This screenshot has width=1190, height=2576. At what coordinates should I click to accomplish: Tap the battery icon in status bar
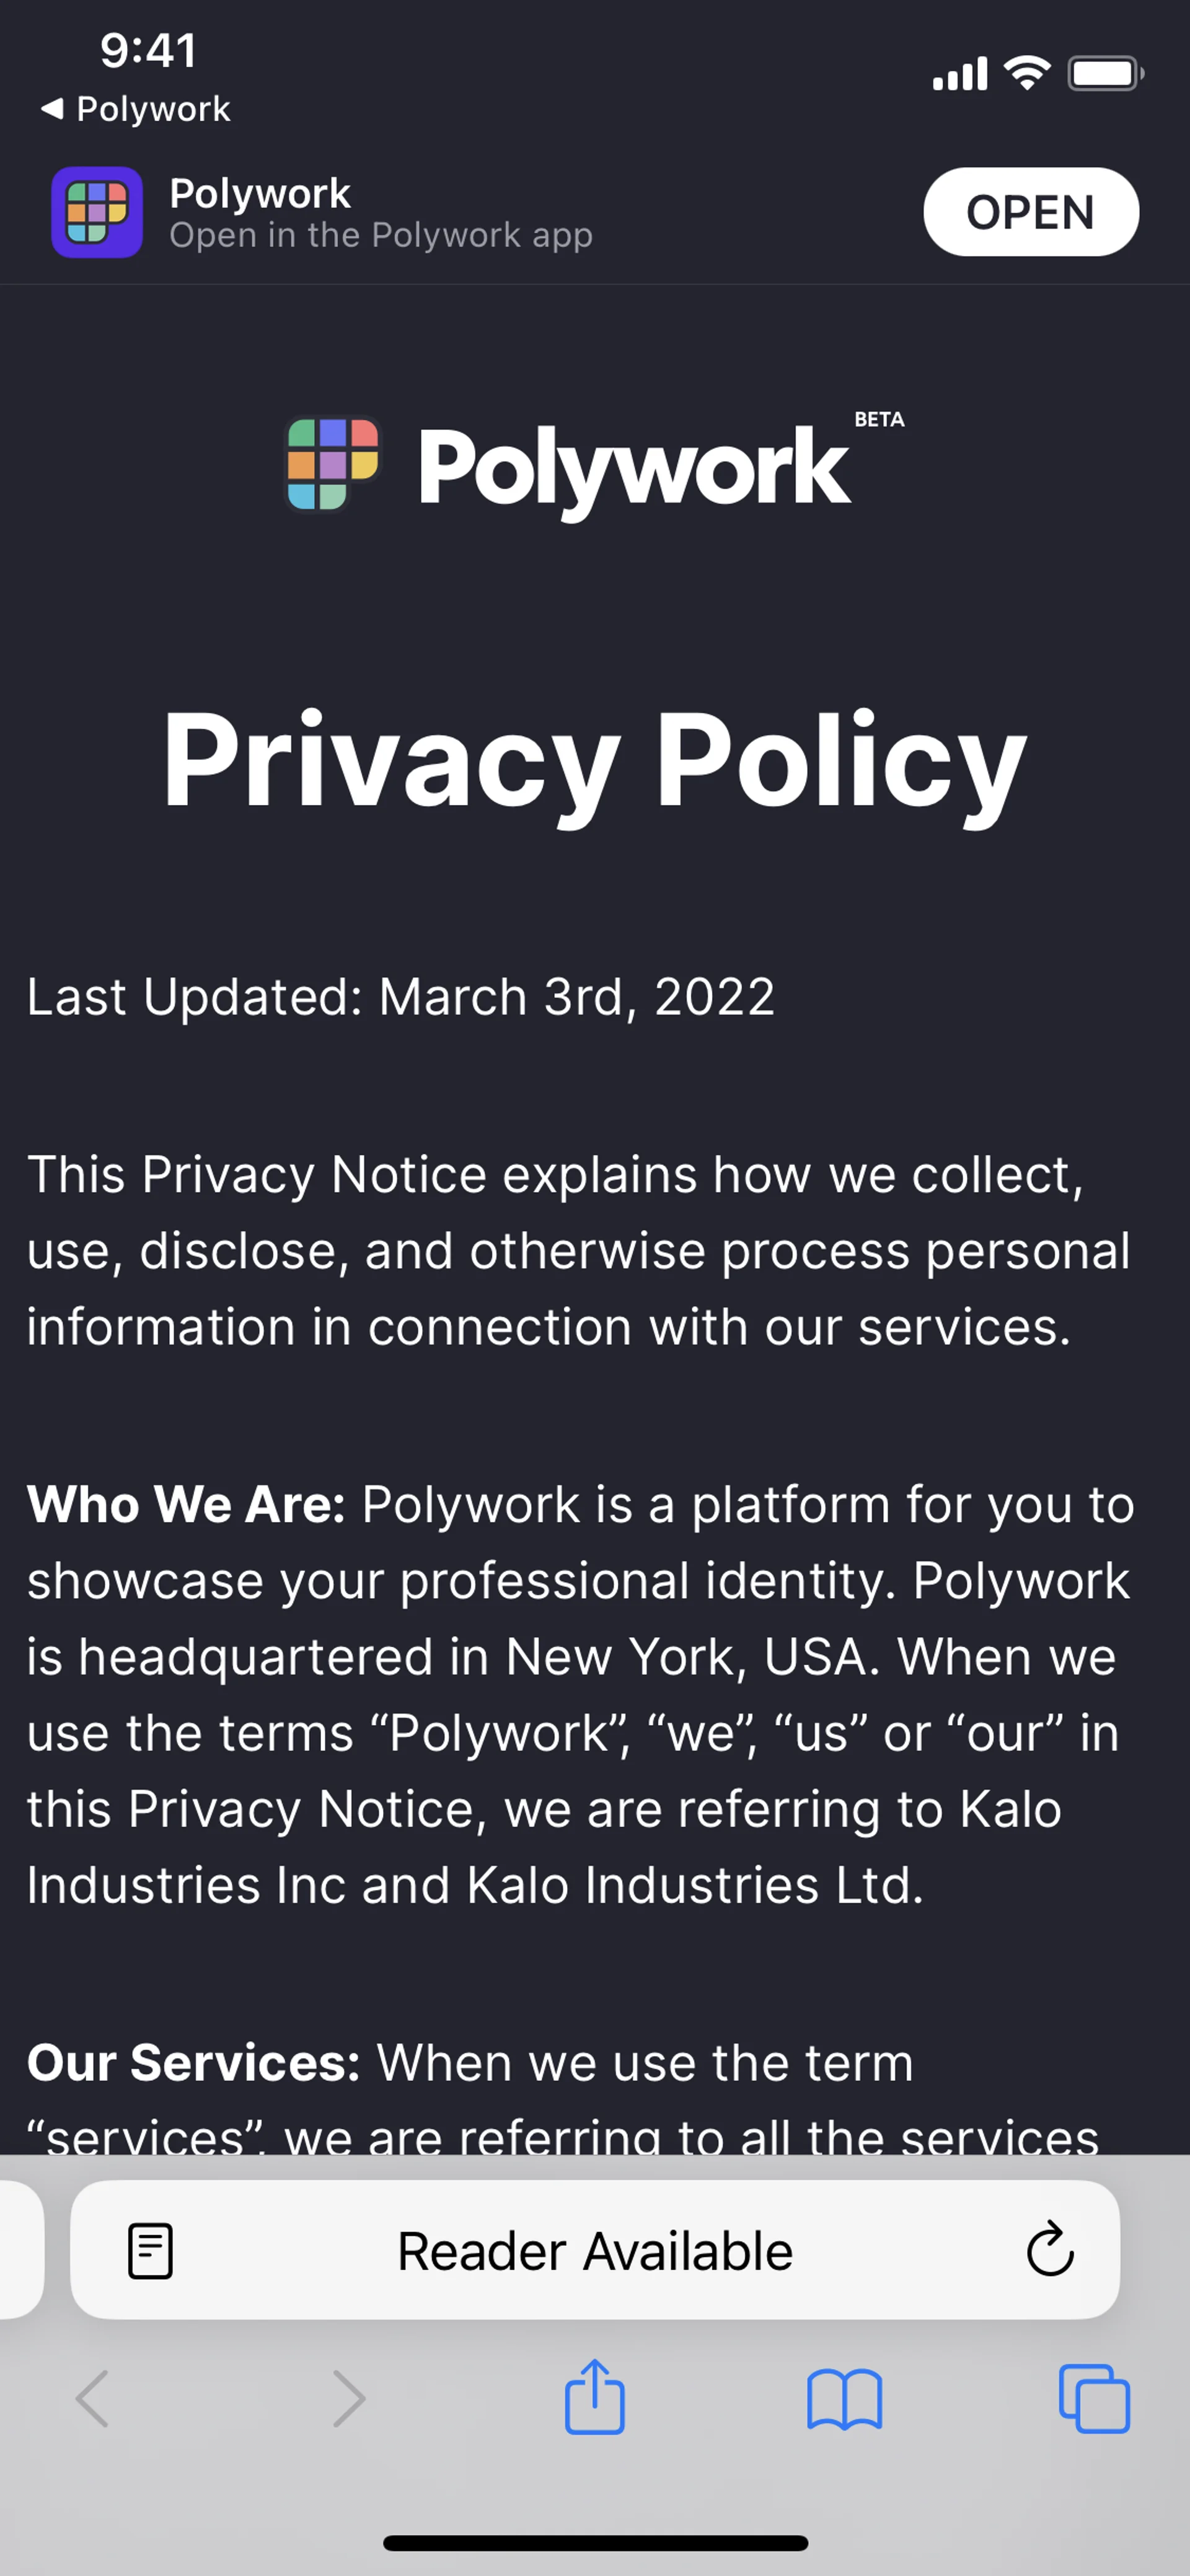pyautogui.click(x=1105, y=73)
